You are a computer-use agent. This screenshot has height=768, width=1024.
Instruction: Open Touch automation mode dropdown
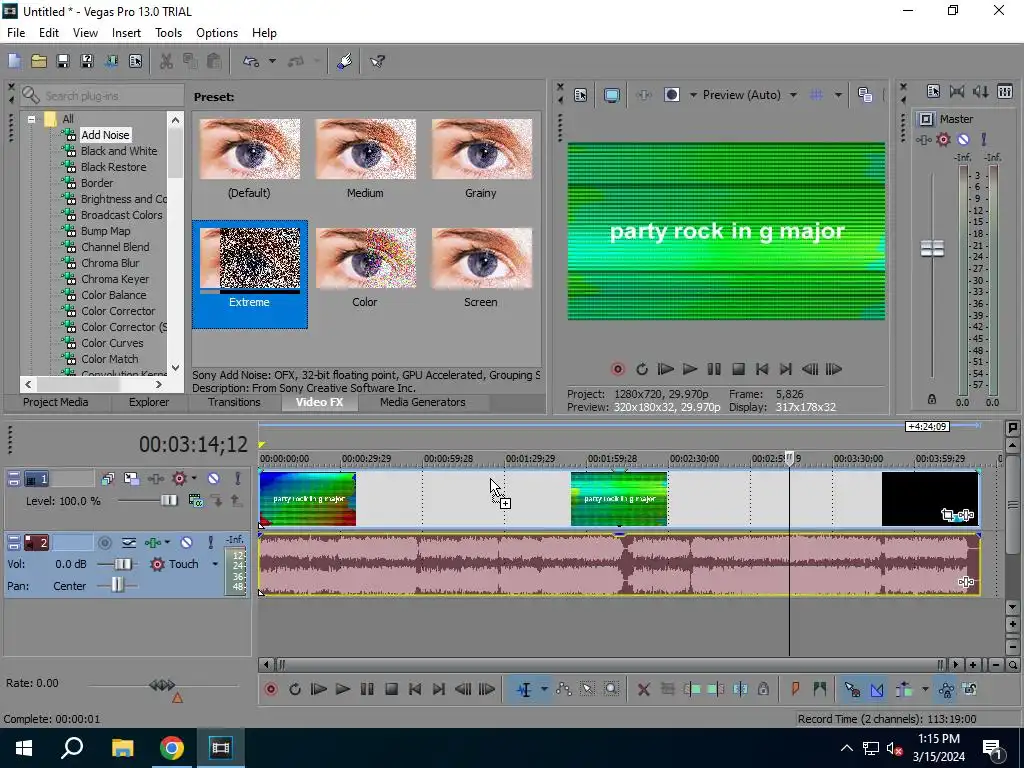[x=215, y=564]
